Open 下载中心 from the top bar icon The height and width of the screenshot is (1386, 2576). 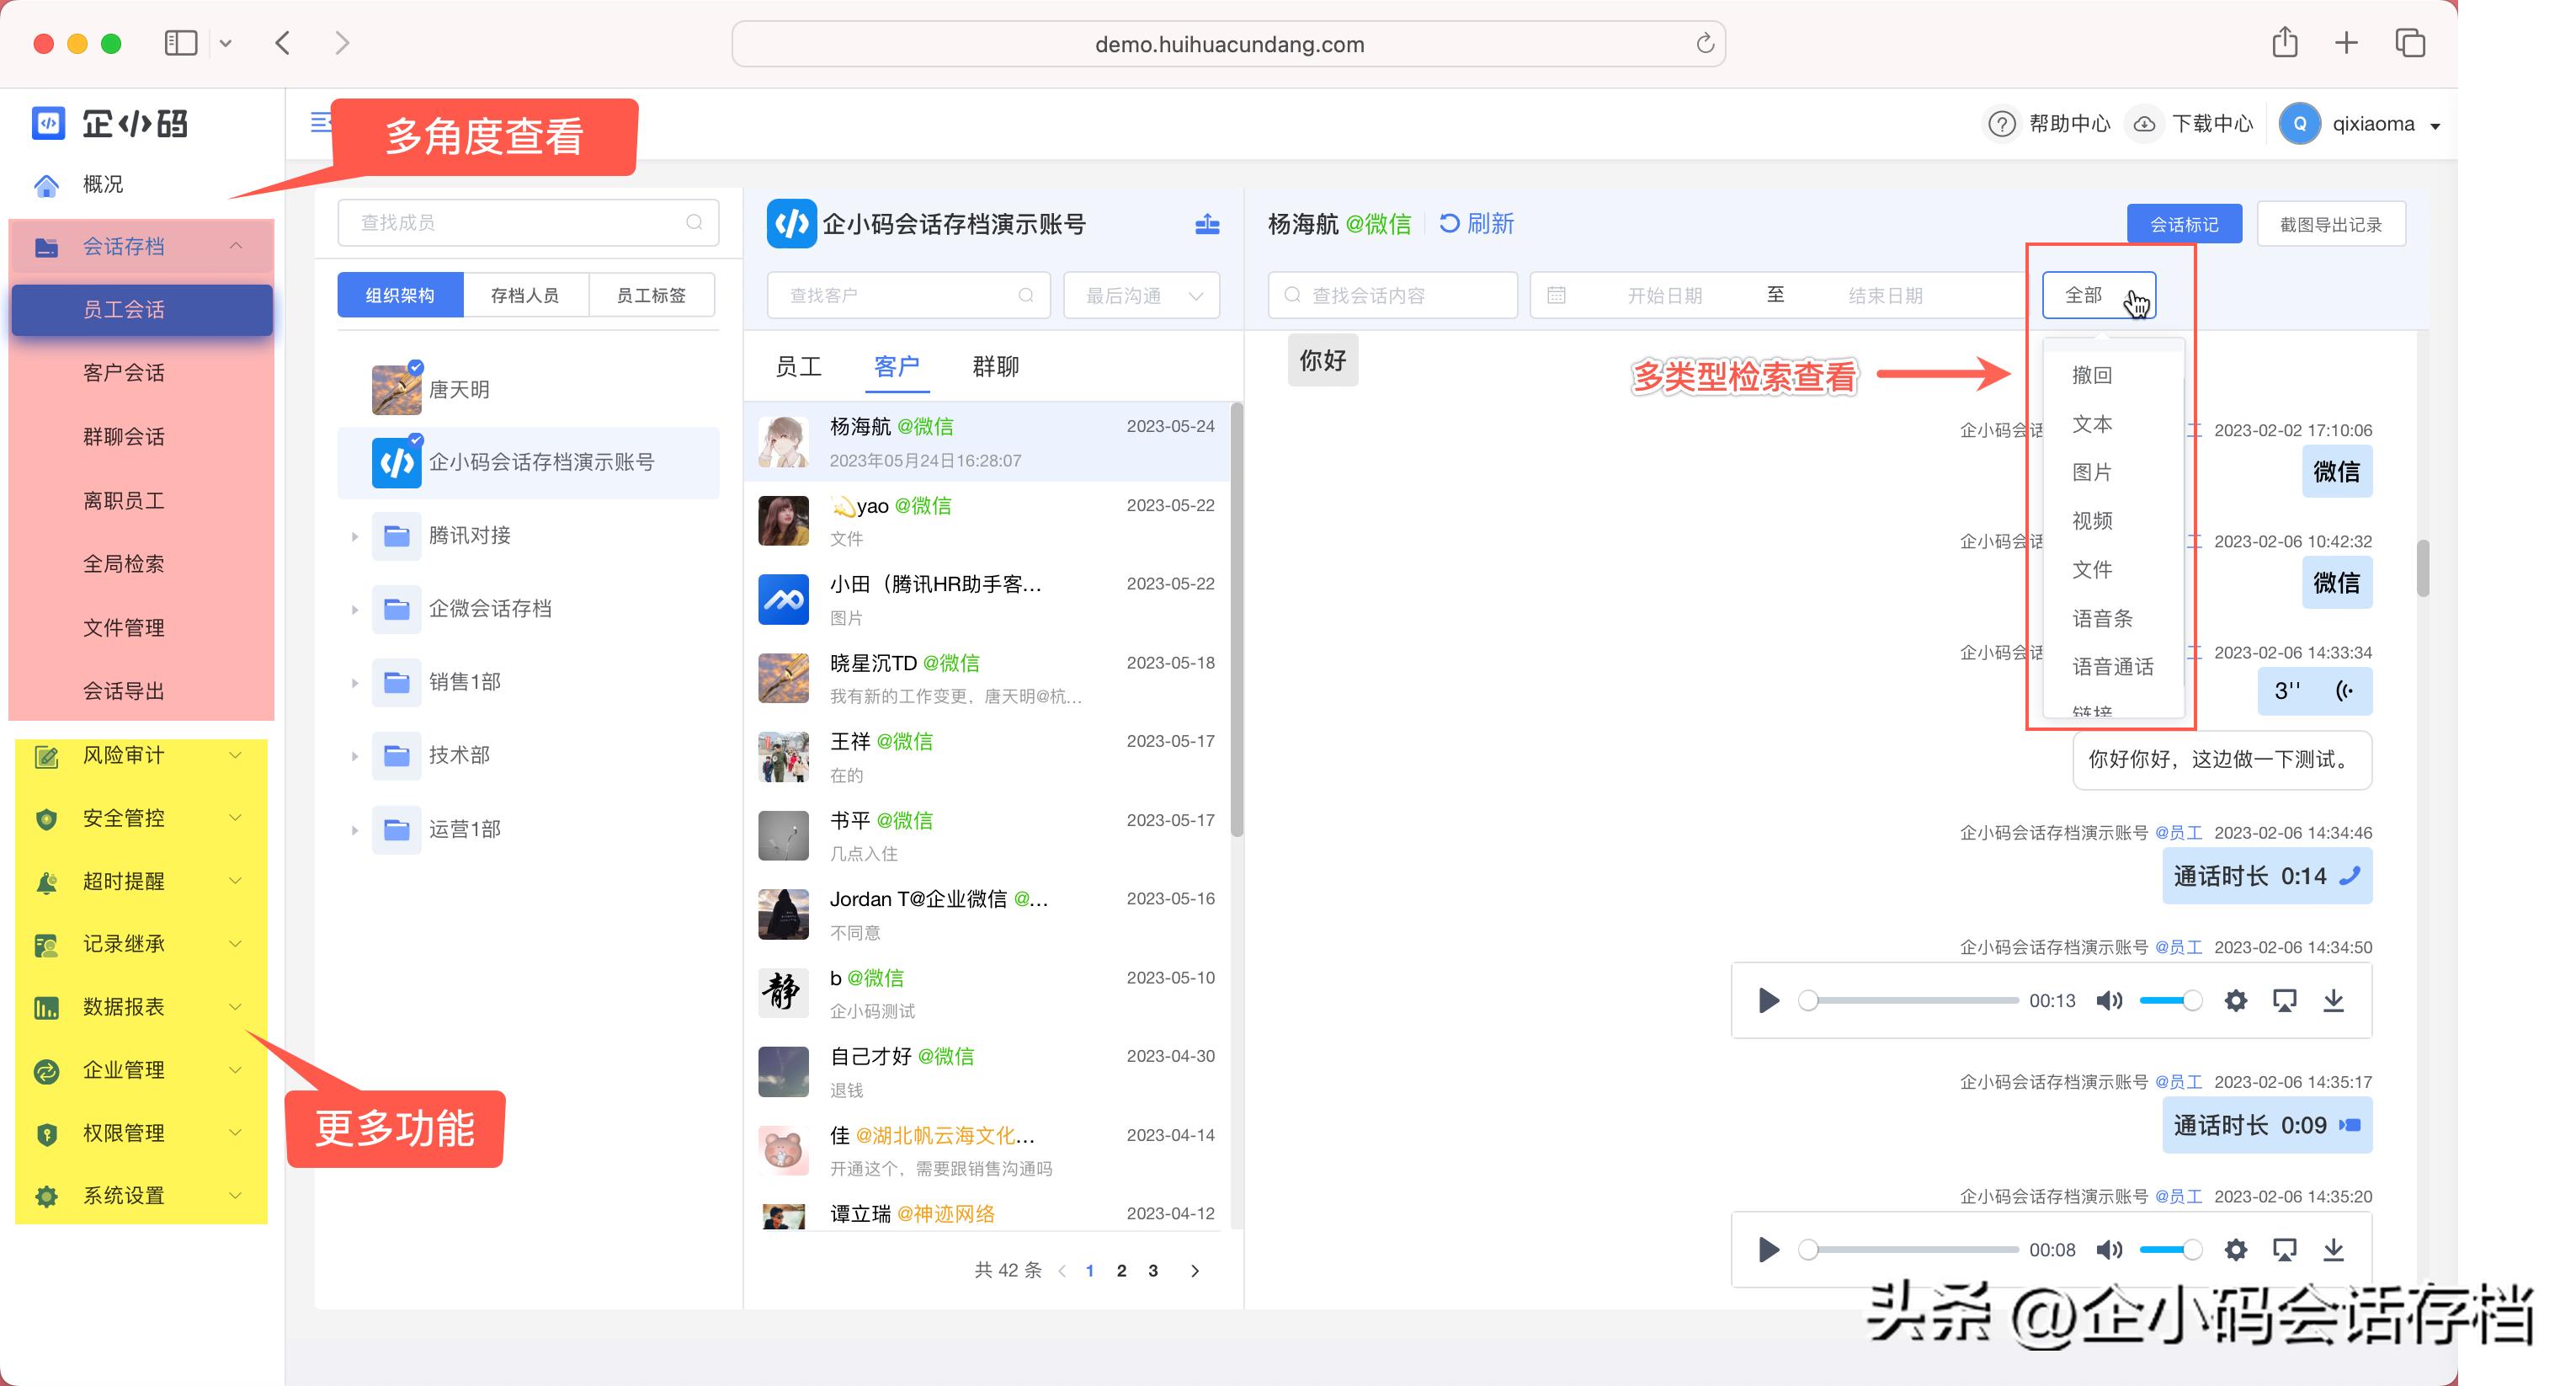(2146, 123)
